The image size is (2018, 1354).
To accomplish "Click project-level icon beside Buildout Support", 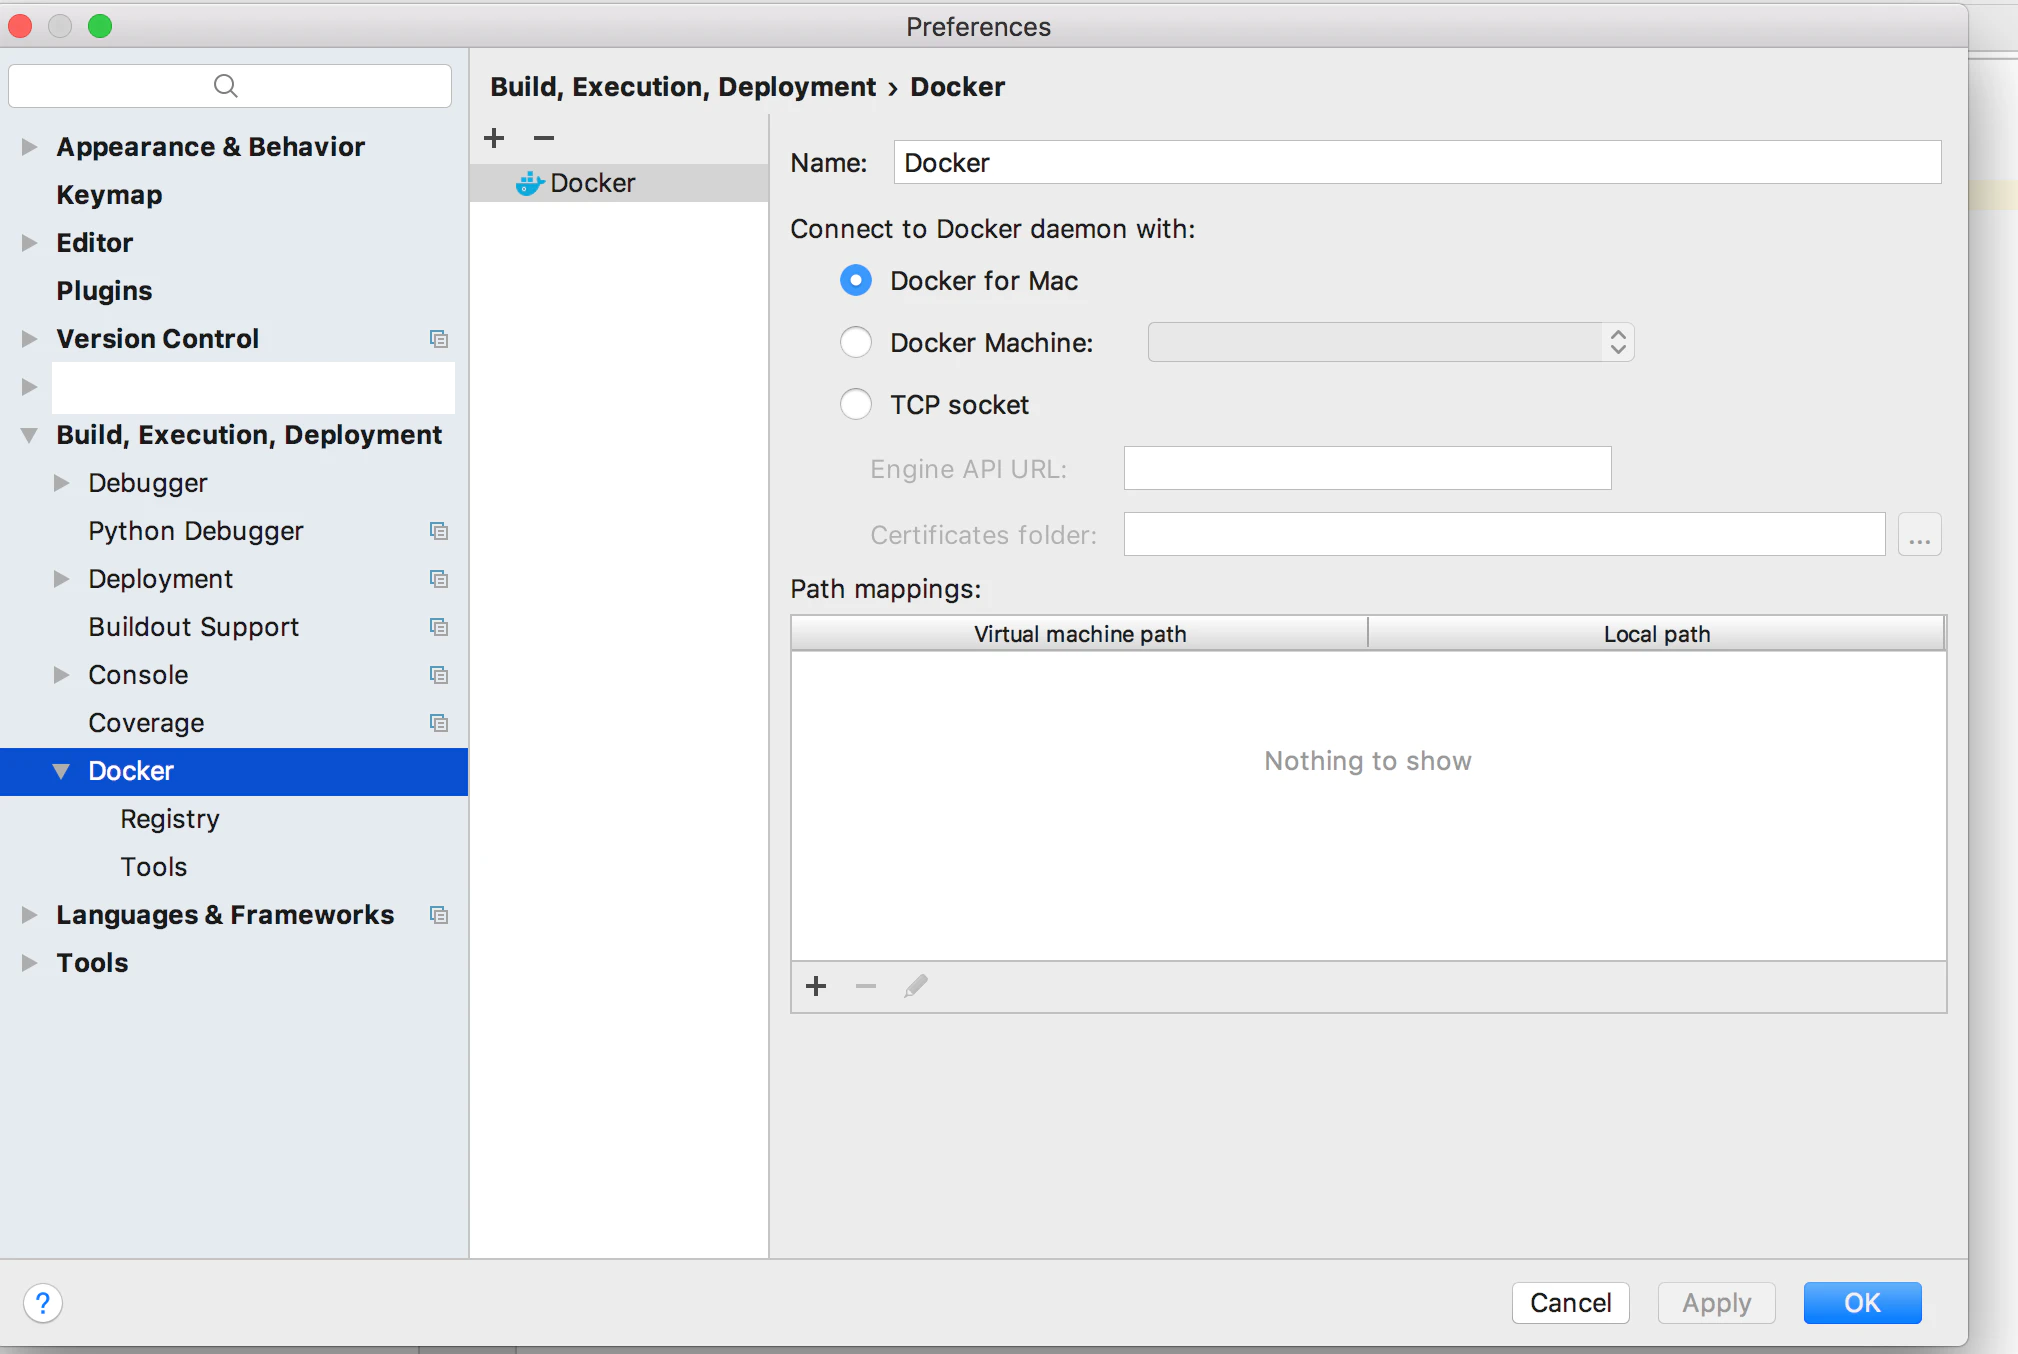I will (438, 627).
